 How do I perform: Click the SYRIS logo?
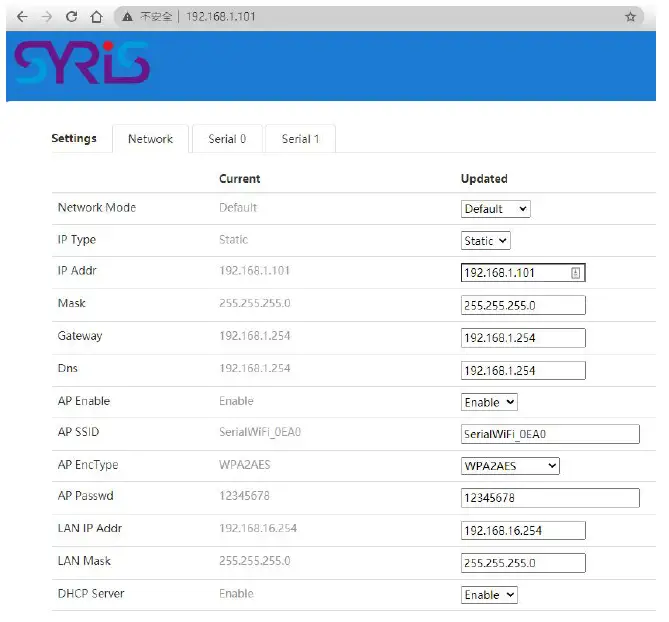click(82, 62)
